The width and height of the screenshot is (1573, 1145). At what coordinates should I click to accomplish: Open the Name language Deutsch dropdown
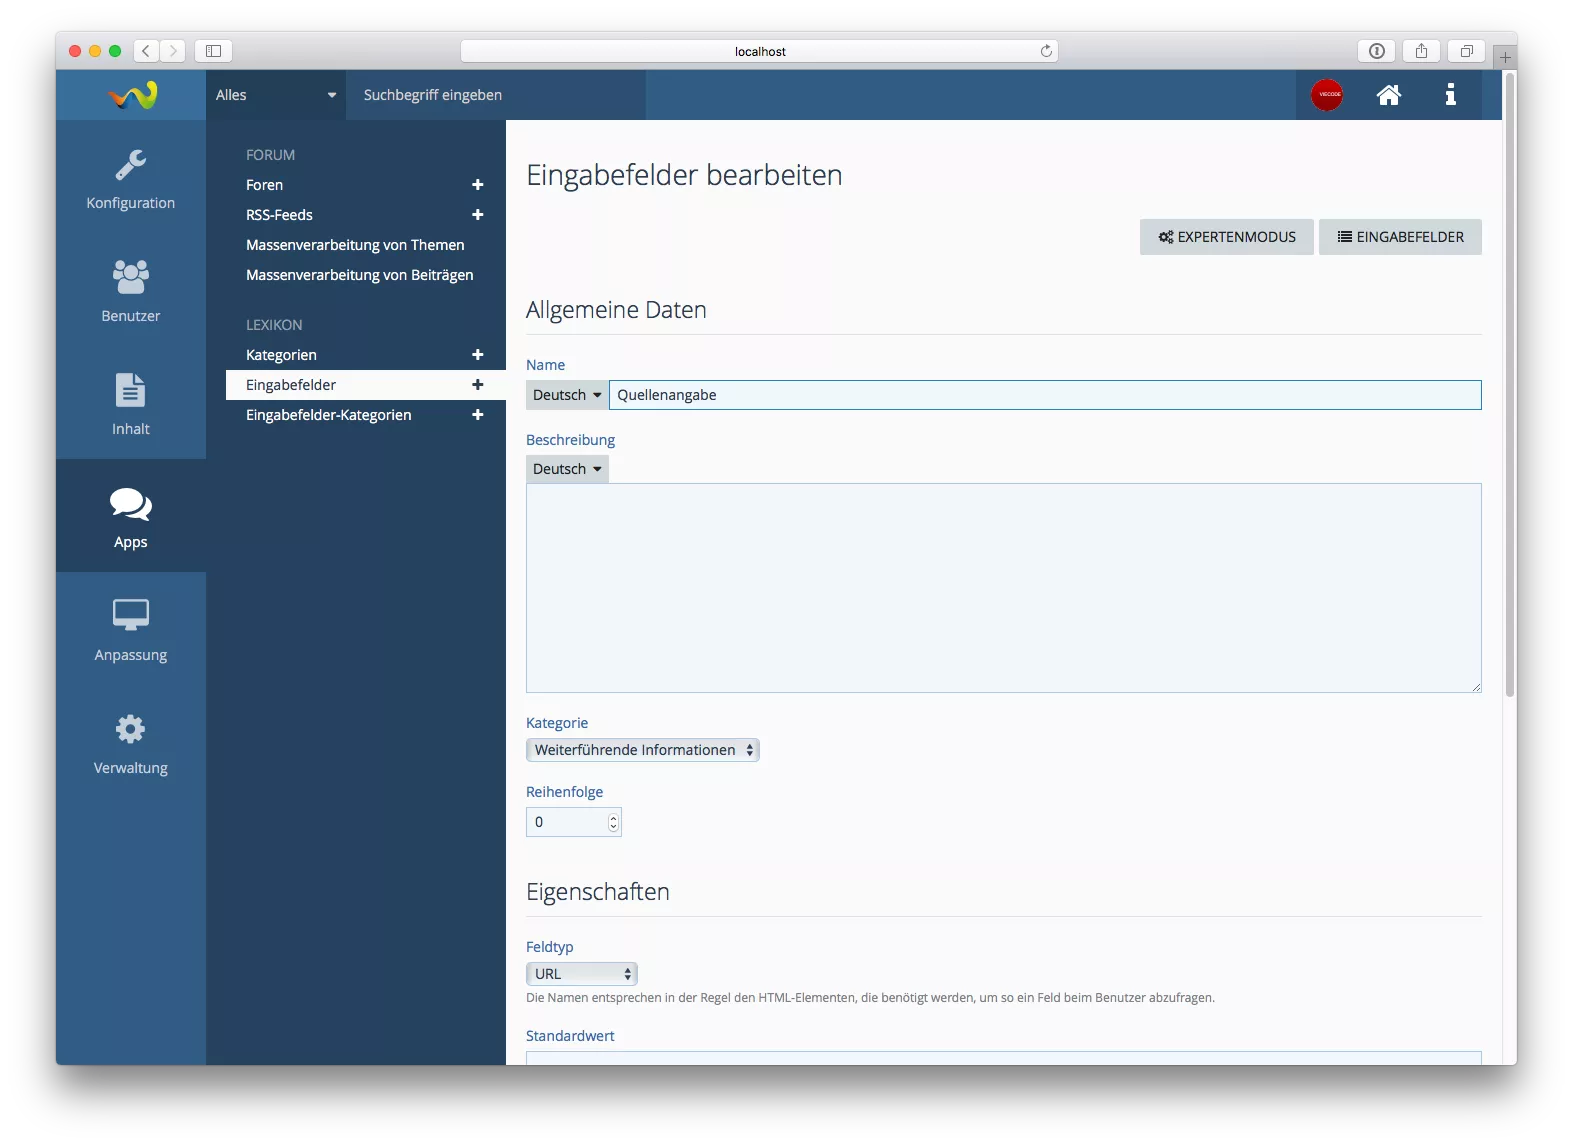click(x=567, y=395)
